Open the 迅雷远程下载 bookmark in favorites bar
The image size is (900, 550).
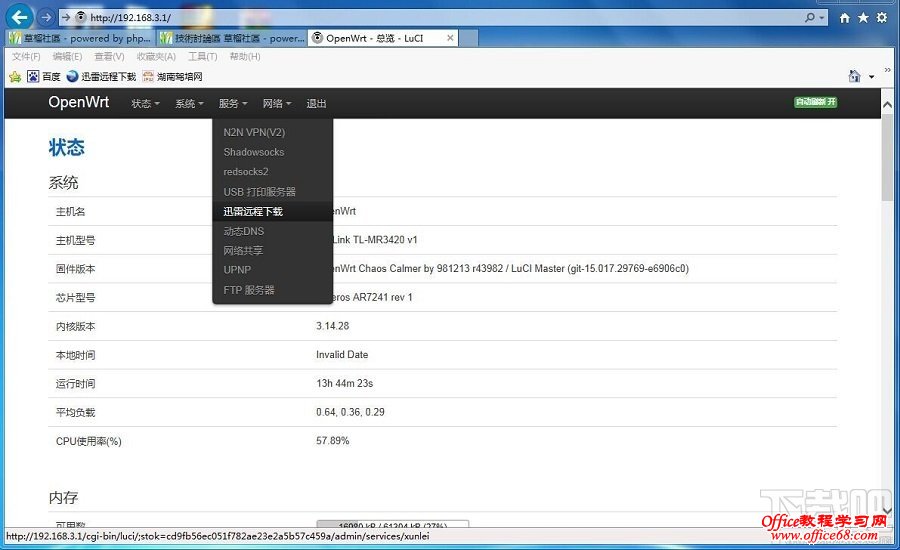(102, 76)
